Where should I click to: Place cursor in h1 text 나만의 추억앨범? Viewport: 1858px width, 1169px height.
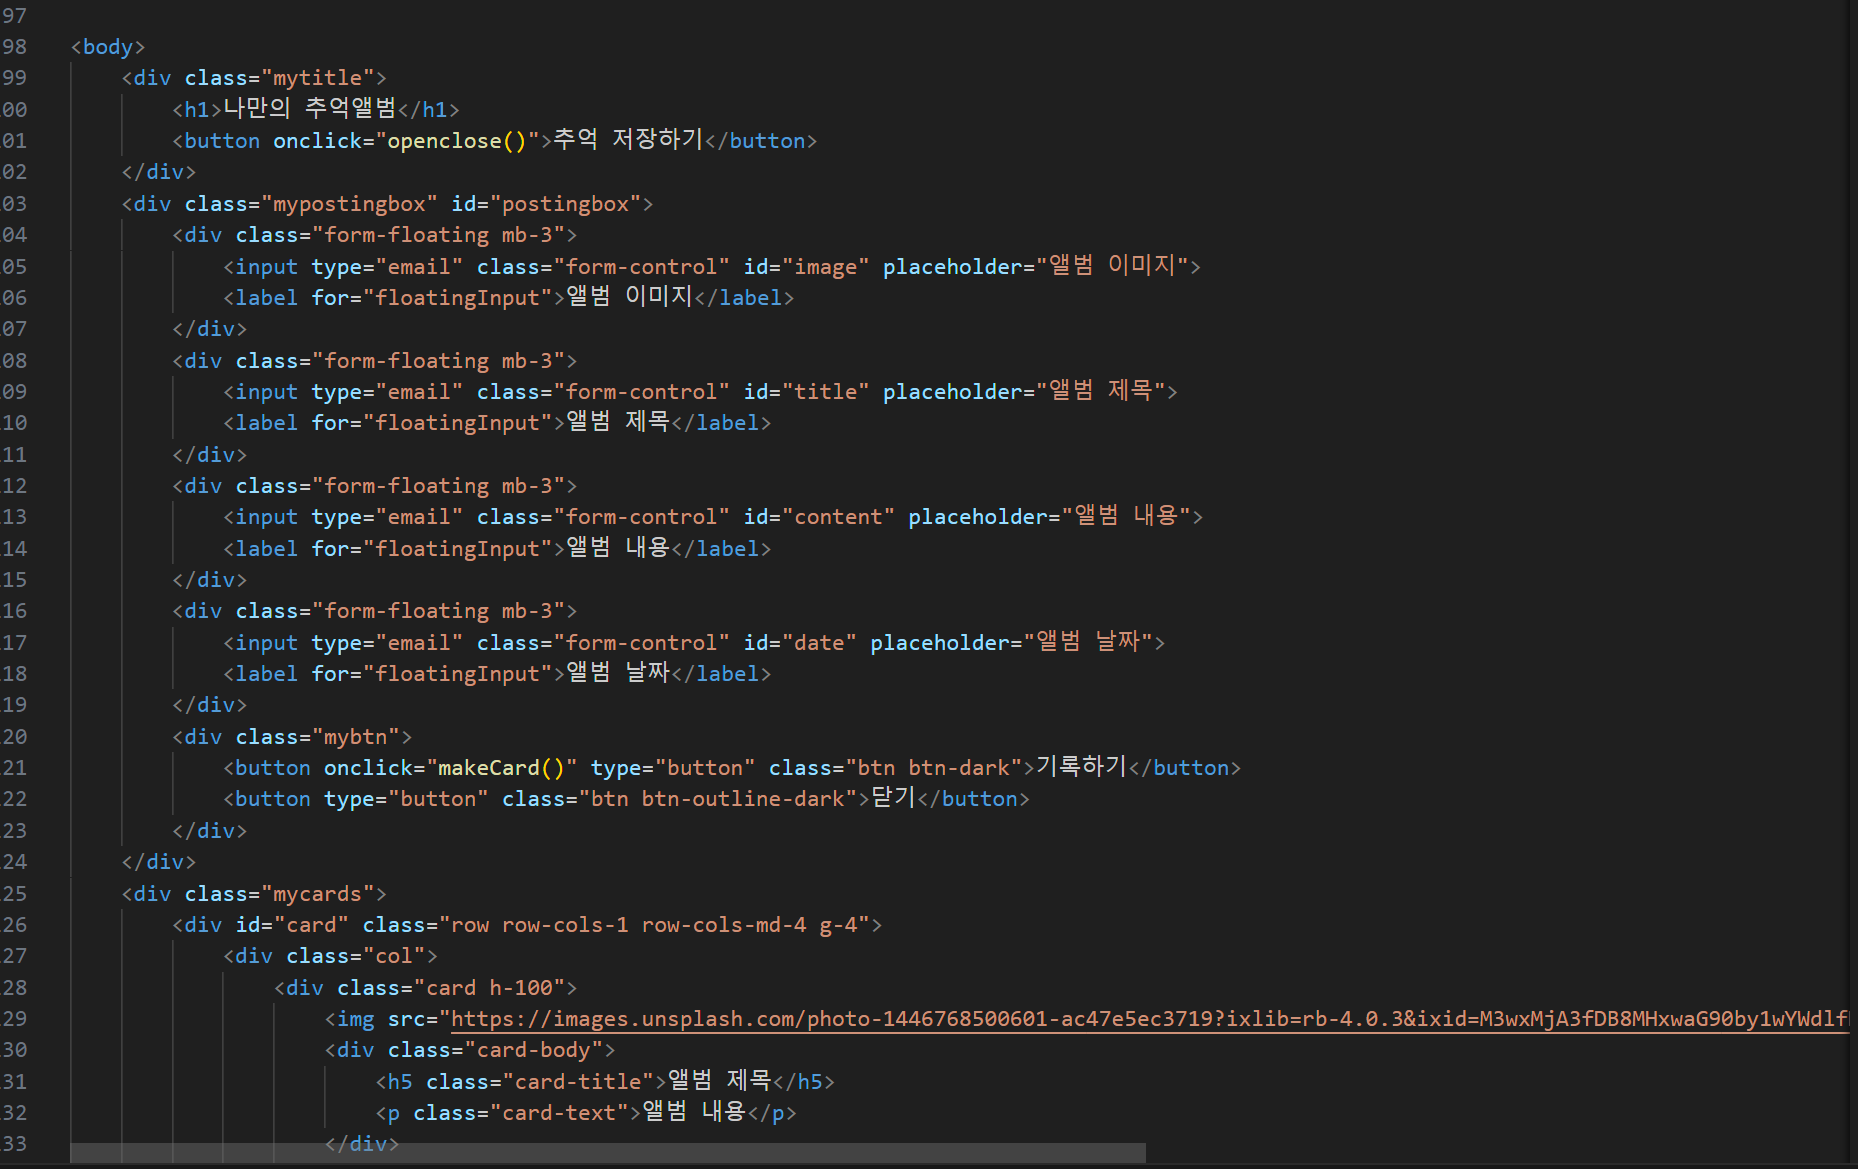coord(310,108)
